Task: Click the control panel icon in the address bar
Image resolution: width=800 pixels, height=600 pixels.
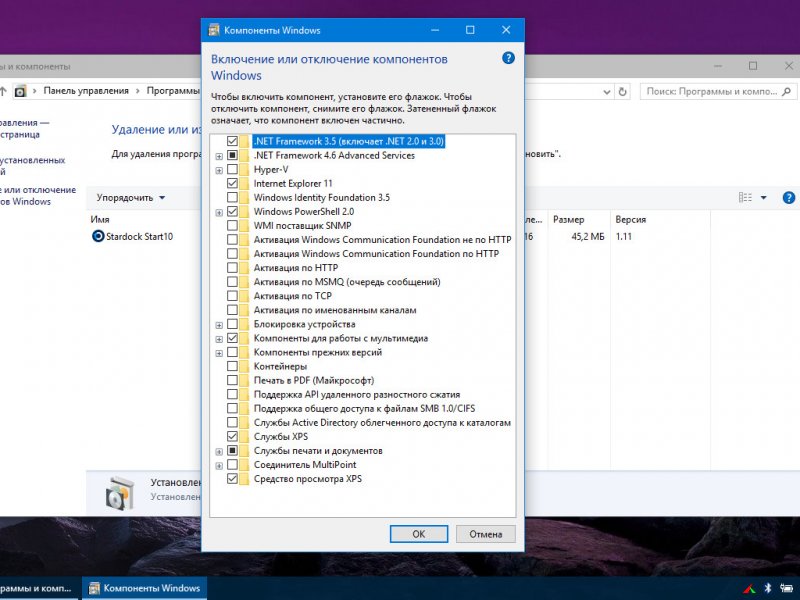Action: pyautogui.click(x=20, y=91)
